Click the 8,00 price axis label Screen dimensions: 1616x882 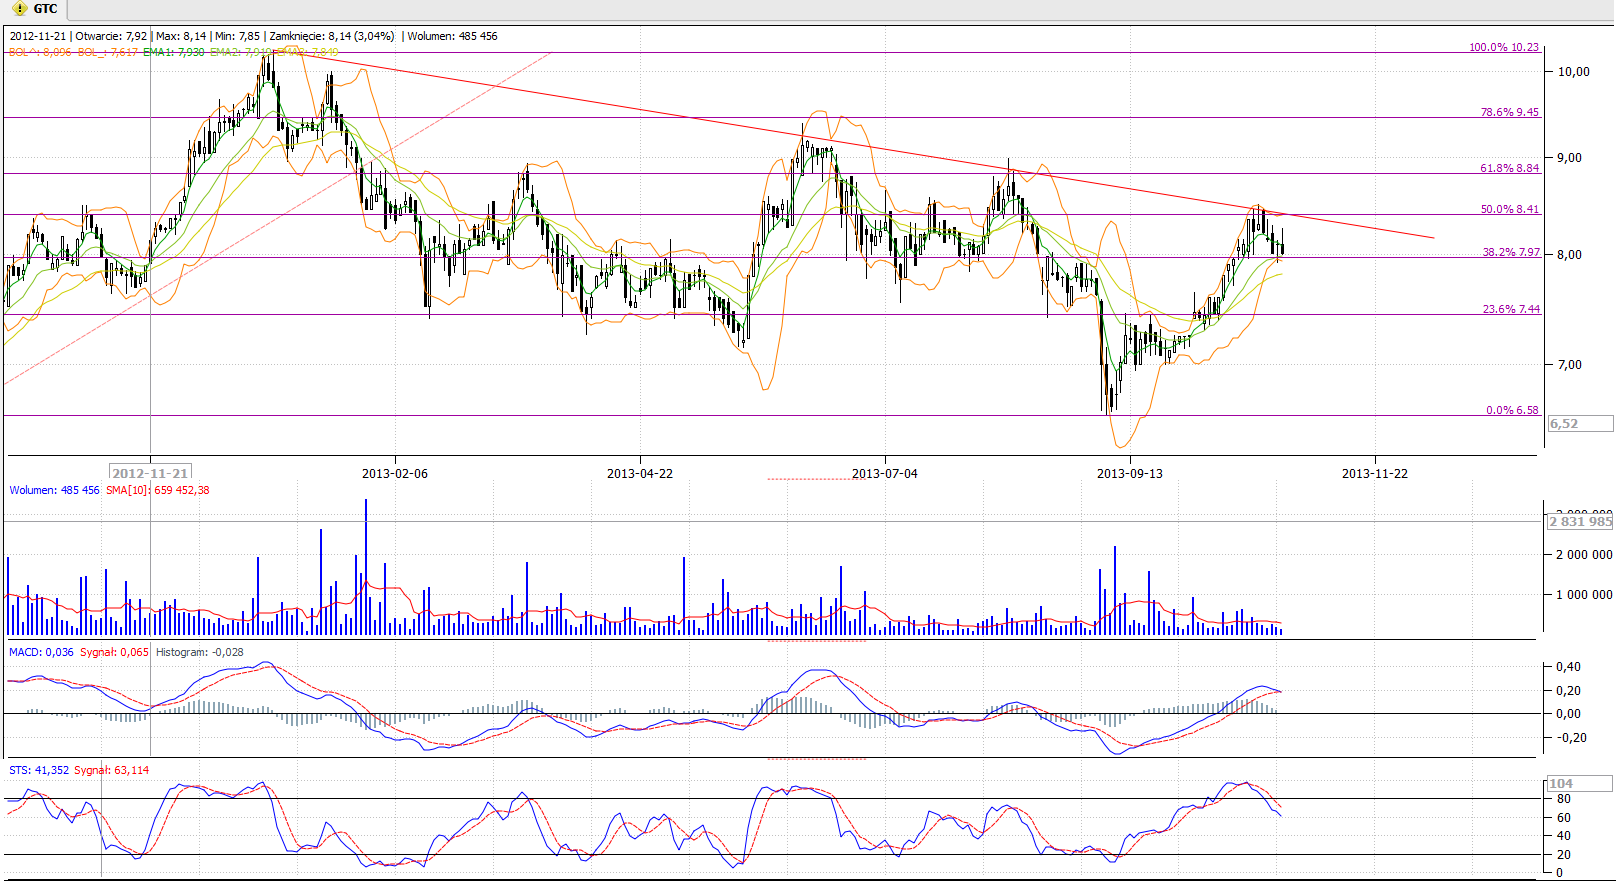(1569, 255)
